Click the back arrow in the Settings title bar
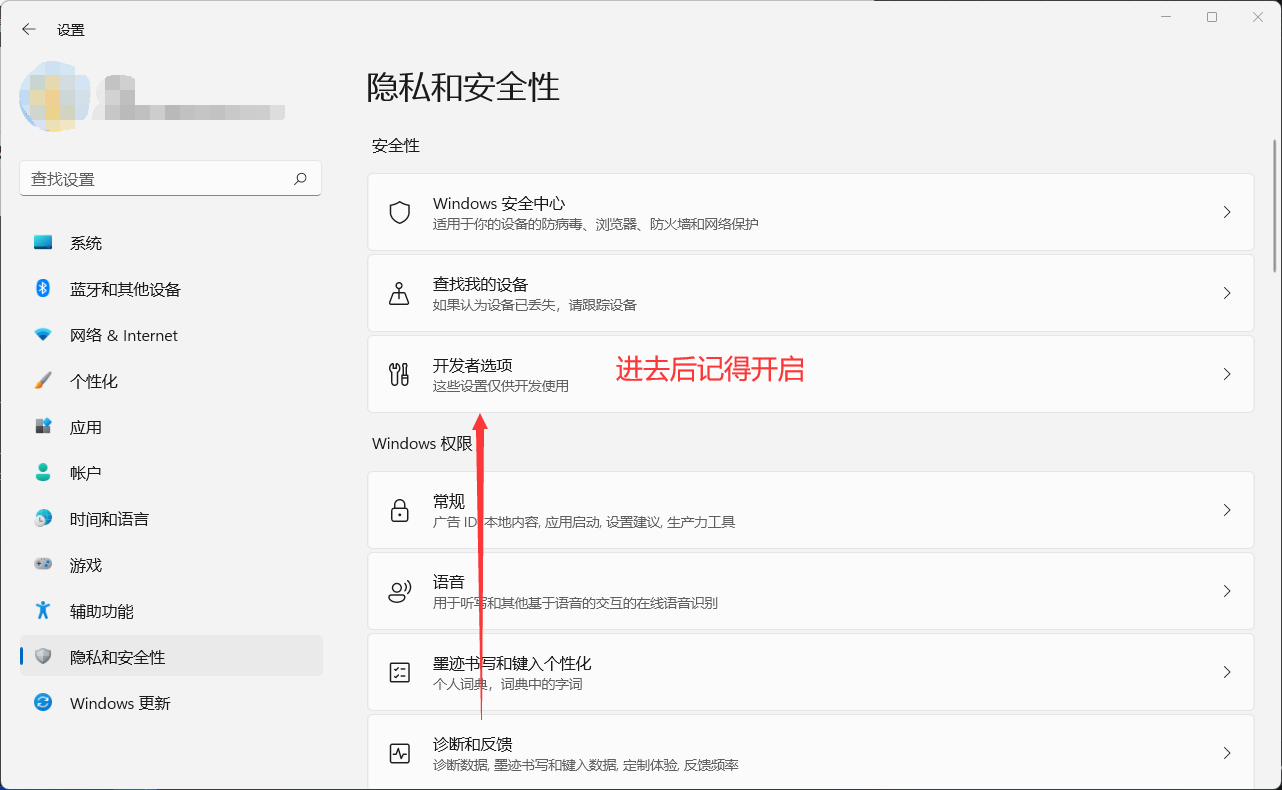 pos(29,30)
